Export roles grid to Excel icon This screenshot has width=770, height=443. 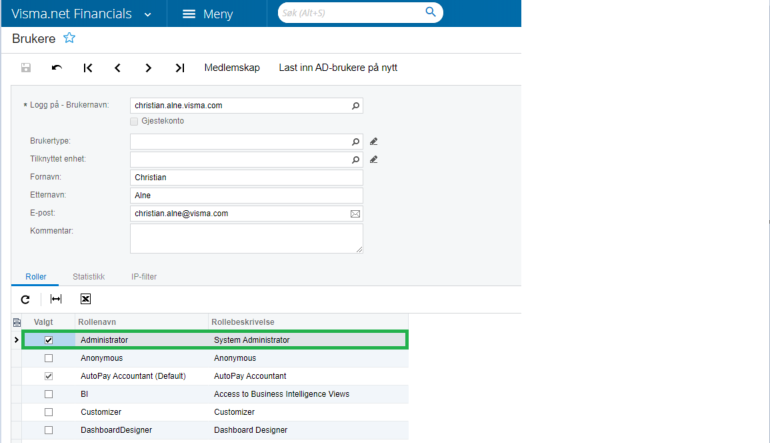tap(85, 299)
